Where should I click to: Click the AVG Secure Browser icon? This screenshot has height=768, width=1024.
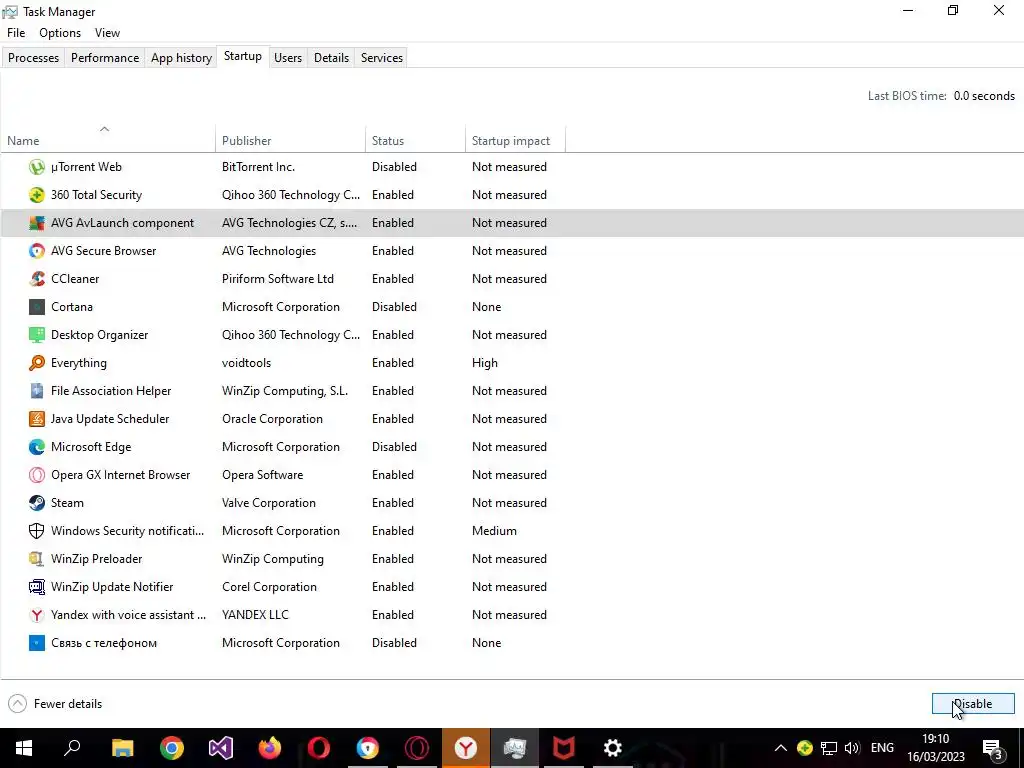pos(37,251)
